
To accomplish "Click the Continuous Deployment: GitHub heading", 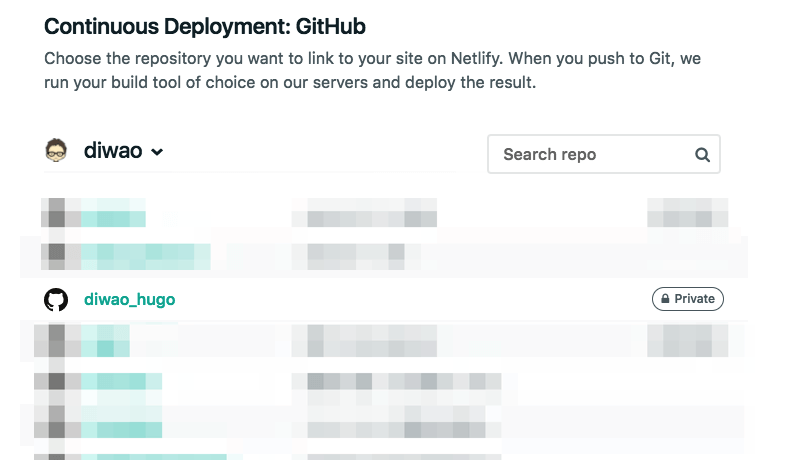I will click(x=205, y=27).
